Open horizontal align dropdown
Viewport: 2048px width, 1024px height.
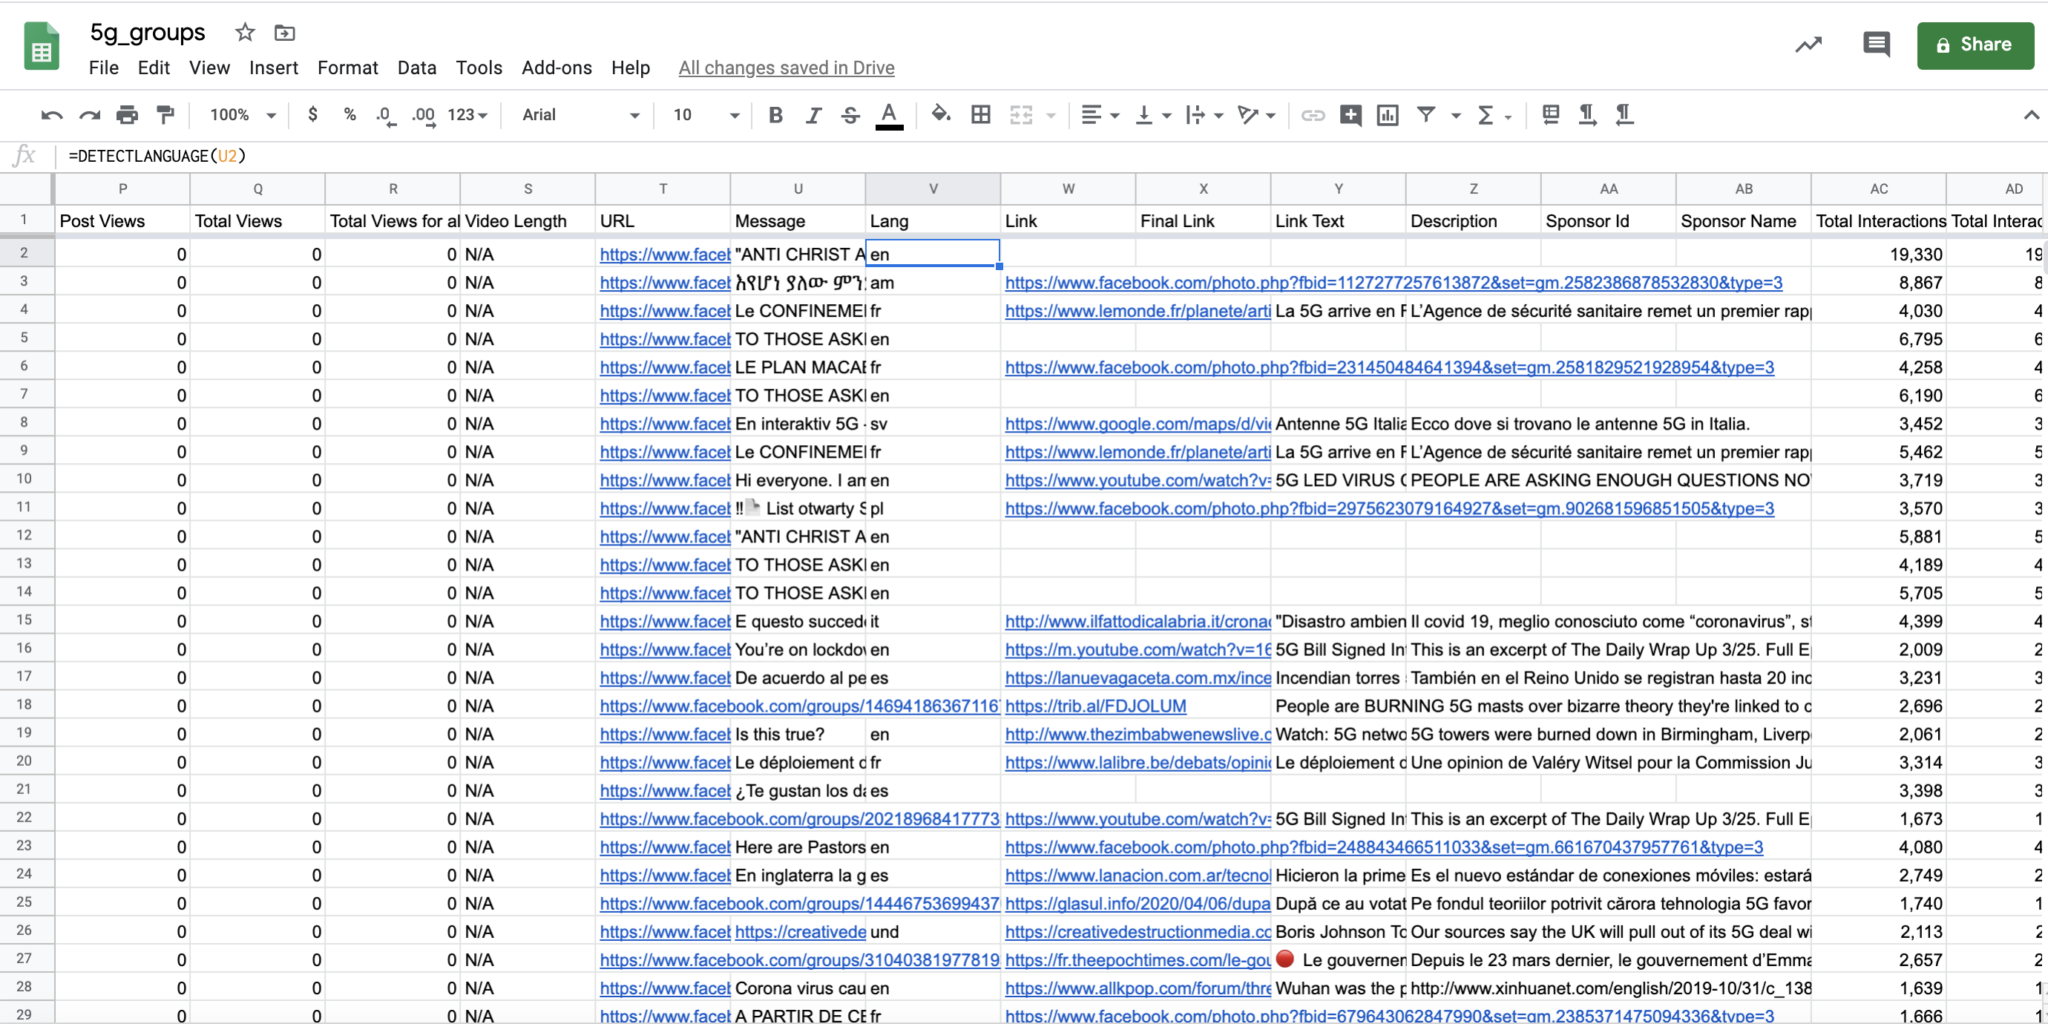(1100, 115)
